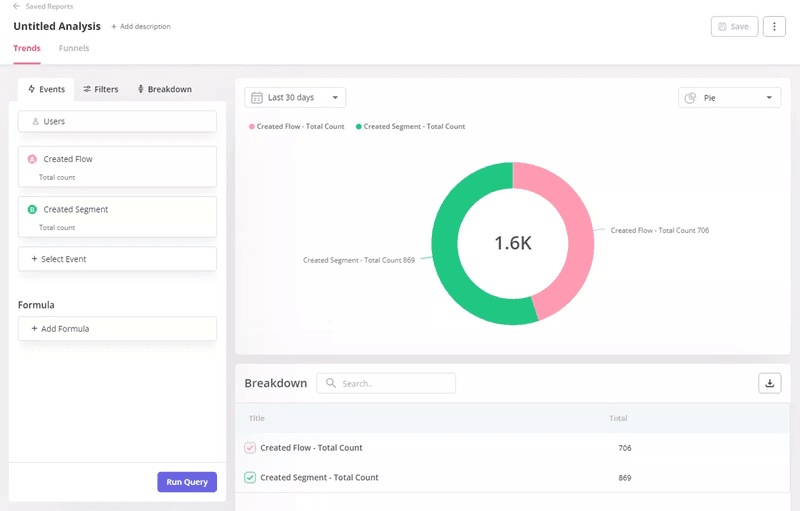Click the Add description link
The width and height of the screenshot is (800, 511).
(x=141, y=27)
